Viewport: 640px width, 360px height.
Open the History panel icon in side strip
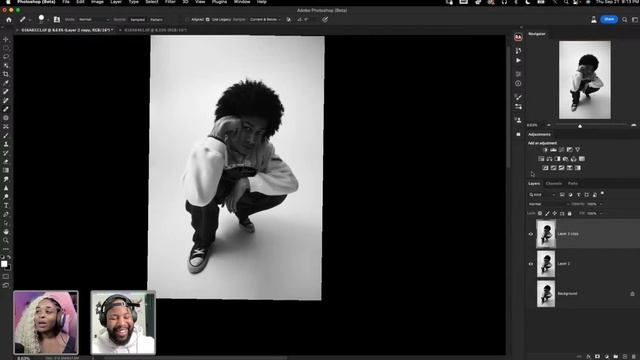point(518,51)
